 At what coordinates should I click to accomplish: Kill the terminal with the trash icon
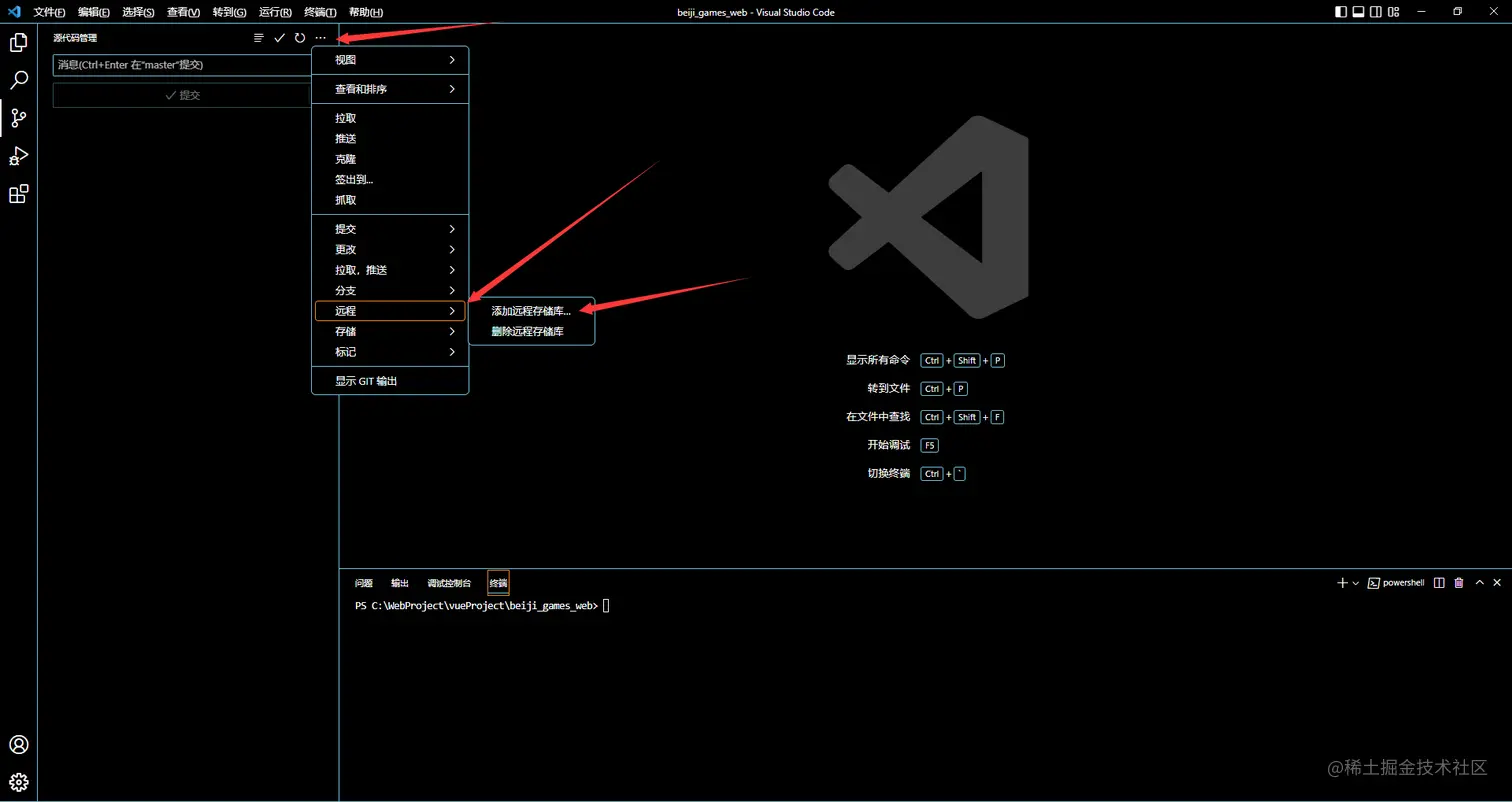coord(1458,583)
